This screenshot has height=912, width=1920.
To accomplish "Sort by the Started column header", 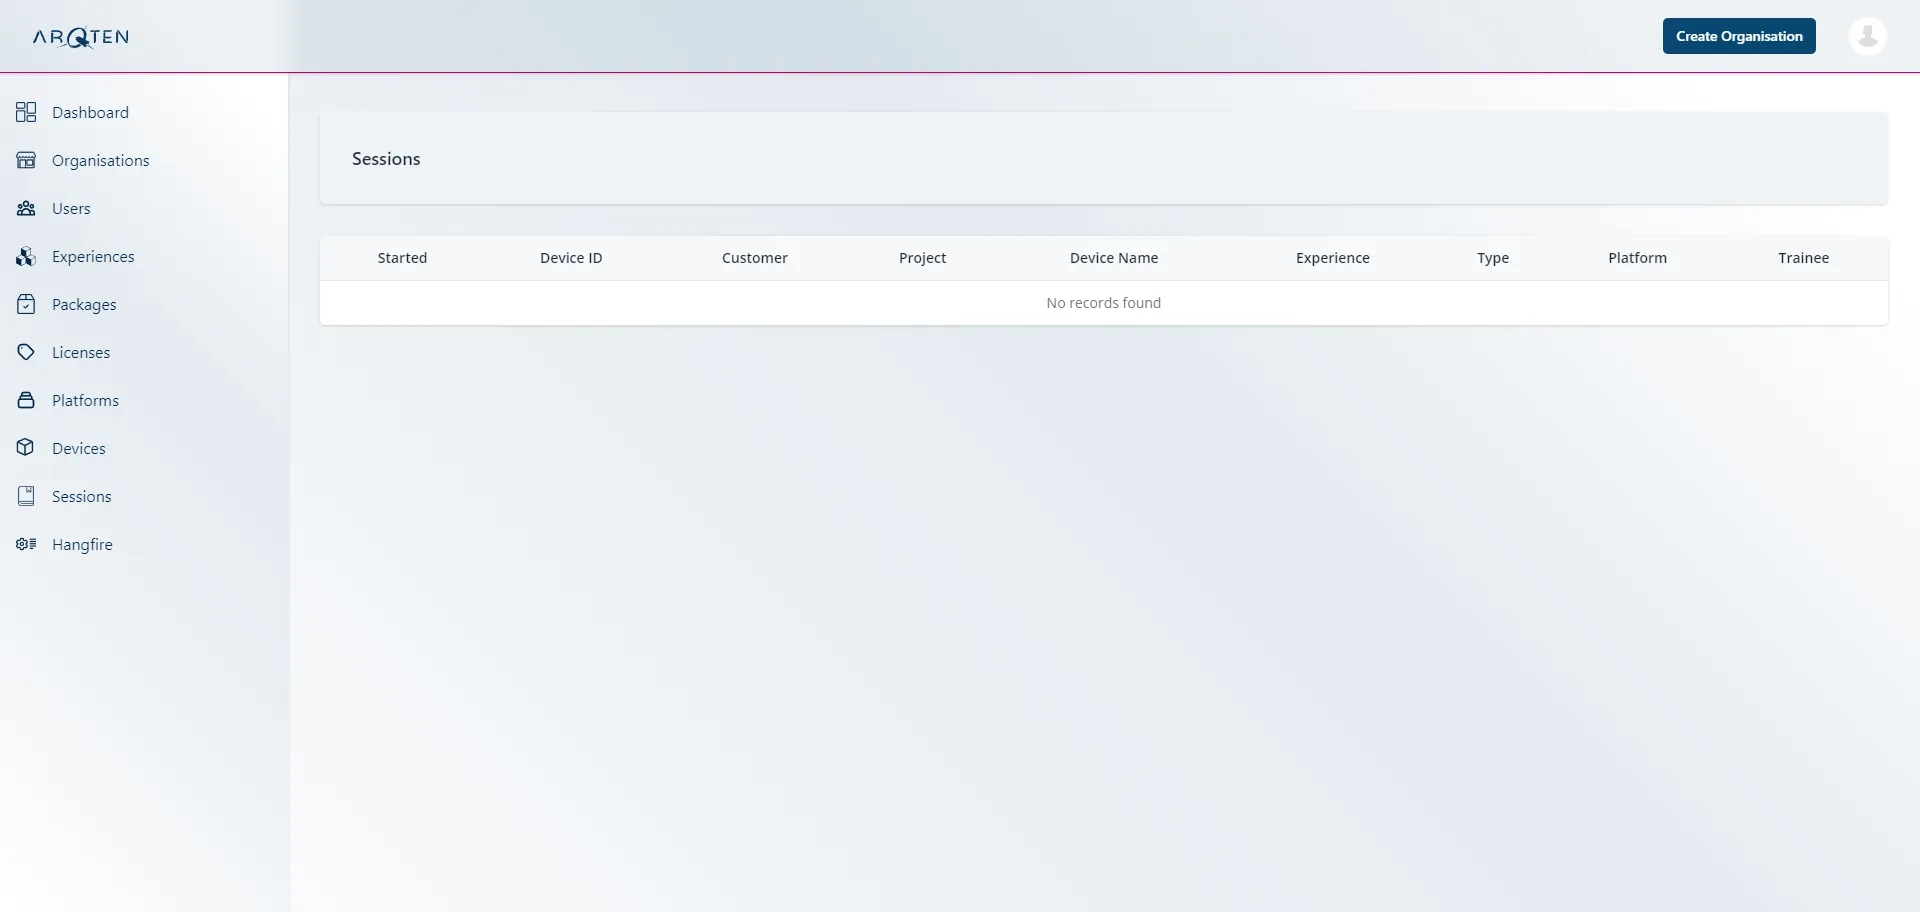I will click(402, 258).
